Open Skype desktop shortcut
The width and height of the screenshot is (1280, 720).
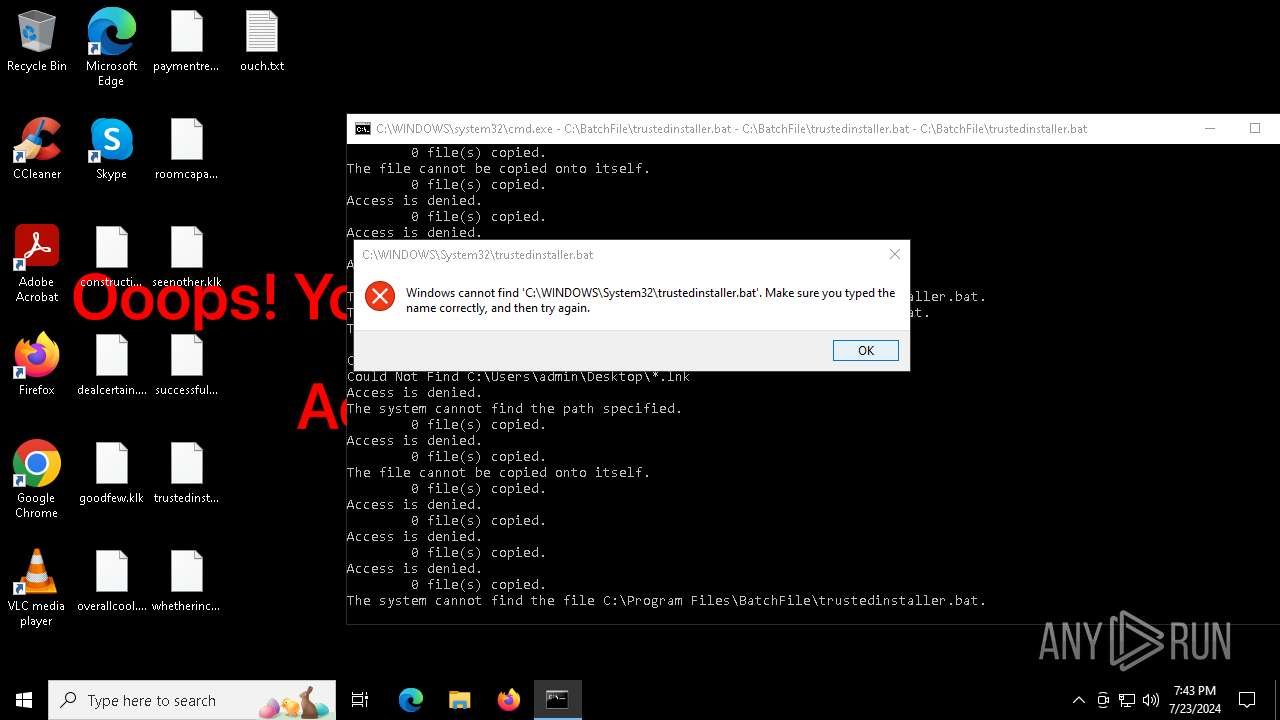(111, 150)
